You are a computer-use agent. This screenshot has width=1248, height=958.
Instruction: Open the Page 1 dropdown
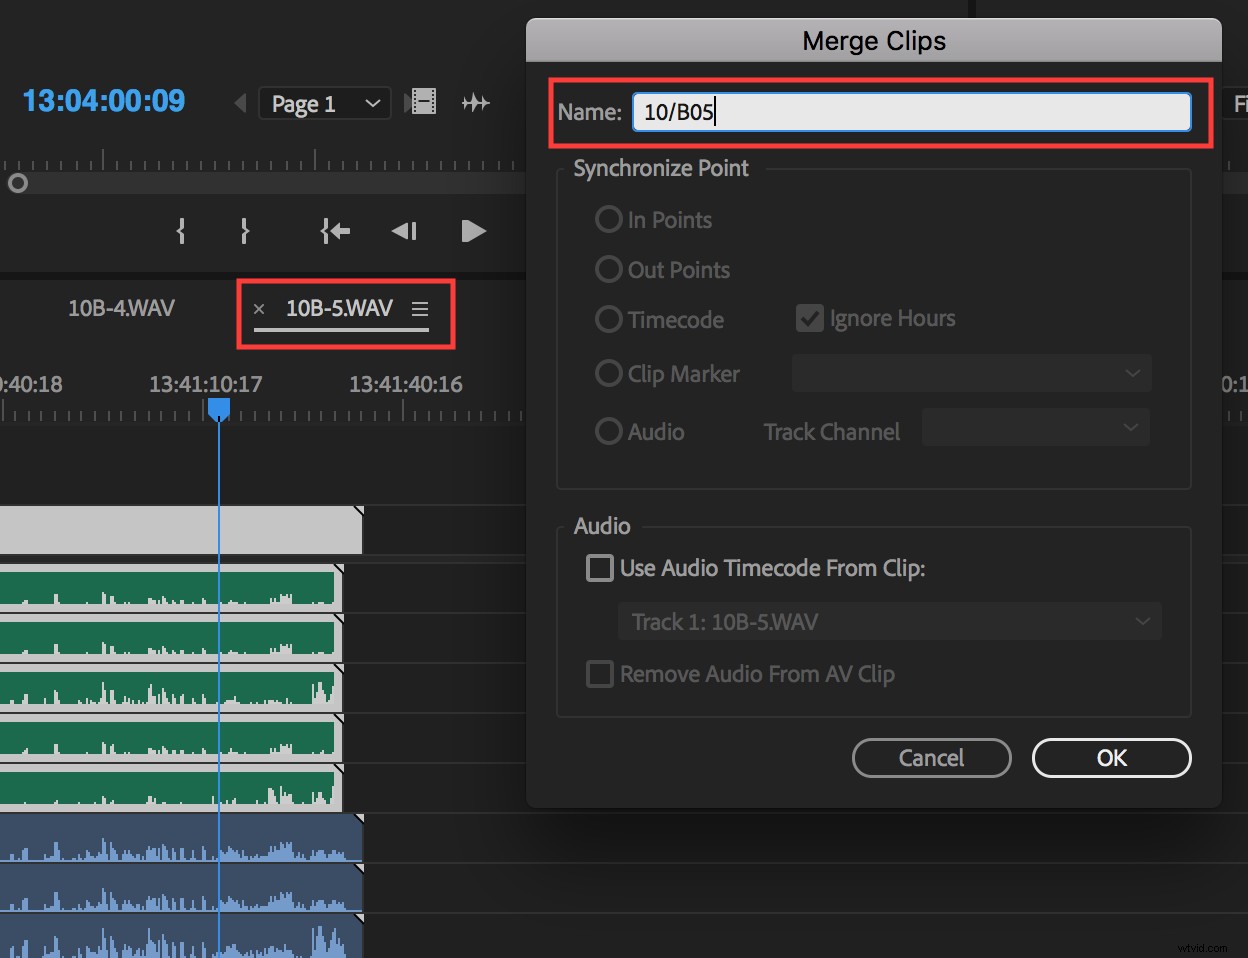(x=324, y=102)
